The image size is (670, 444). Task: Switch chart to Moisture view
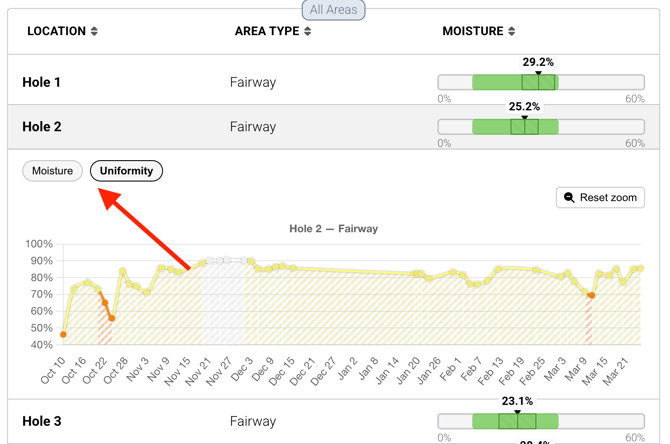click(x=52, y=171)
